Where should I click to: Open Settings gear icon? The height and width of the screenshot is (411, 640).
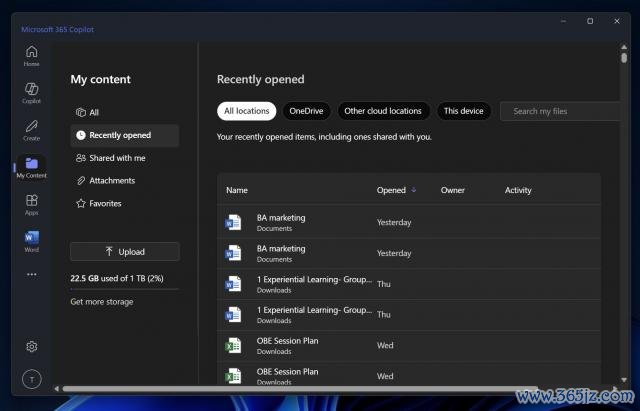coord(31,347)
